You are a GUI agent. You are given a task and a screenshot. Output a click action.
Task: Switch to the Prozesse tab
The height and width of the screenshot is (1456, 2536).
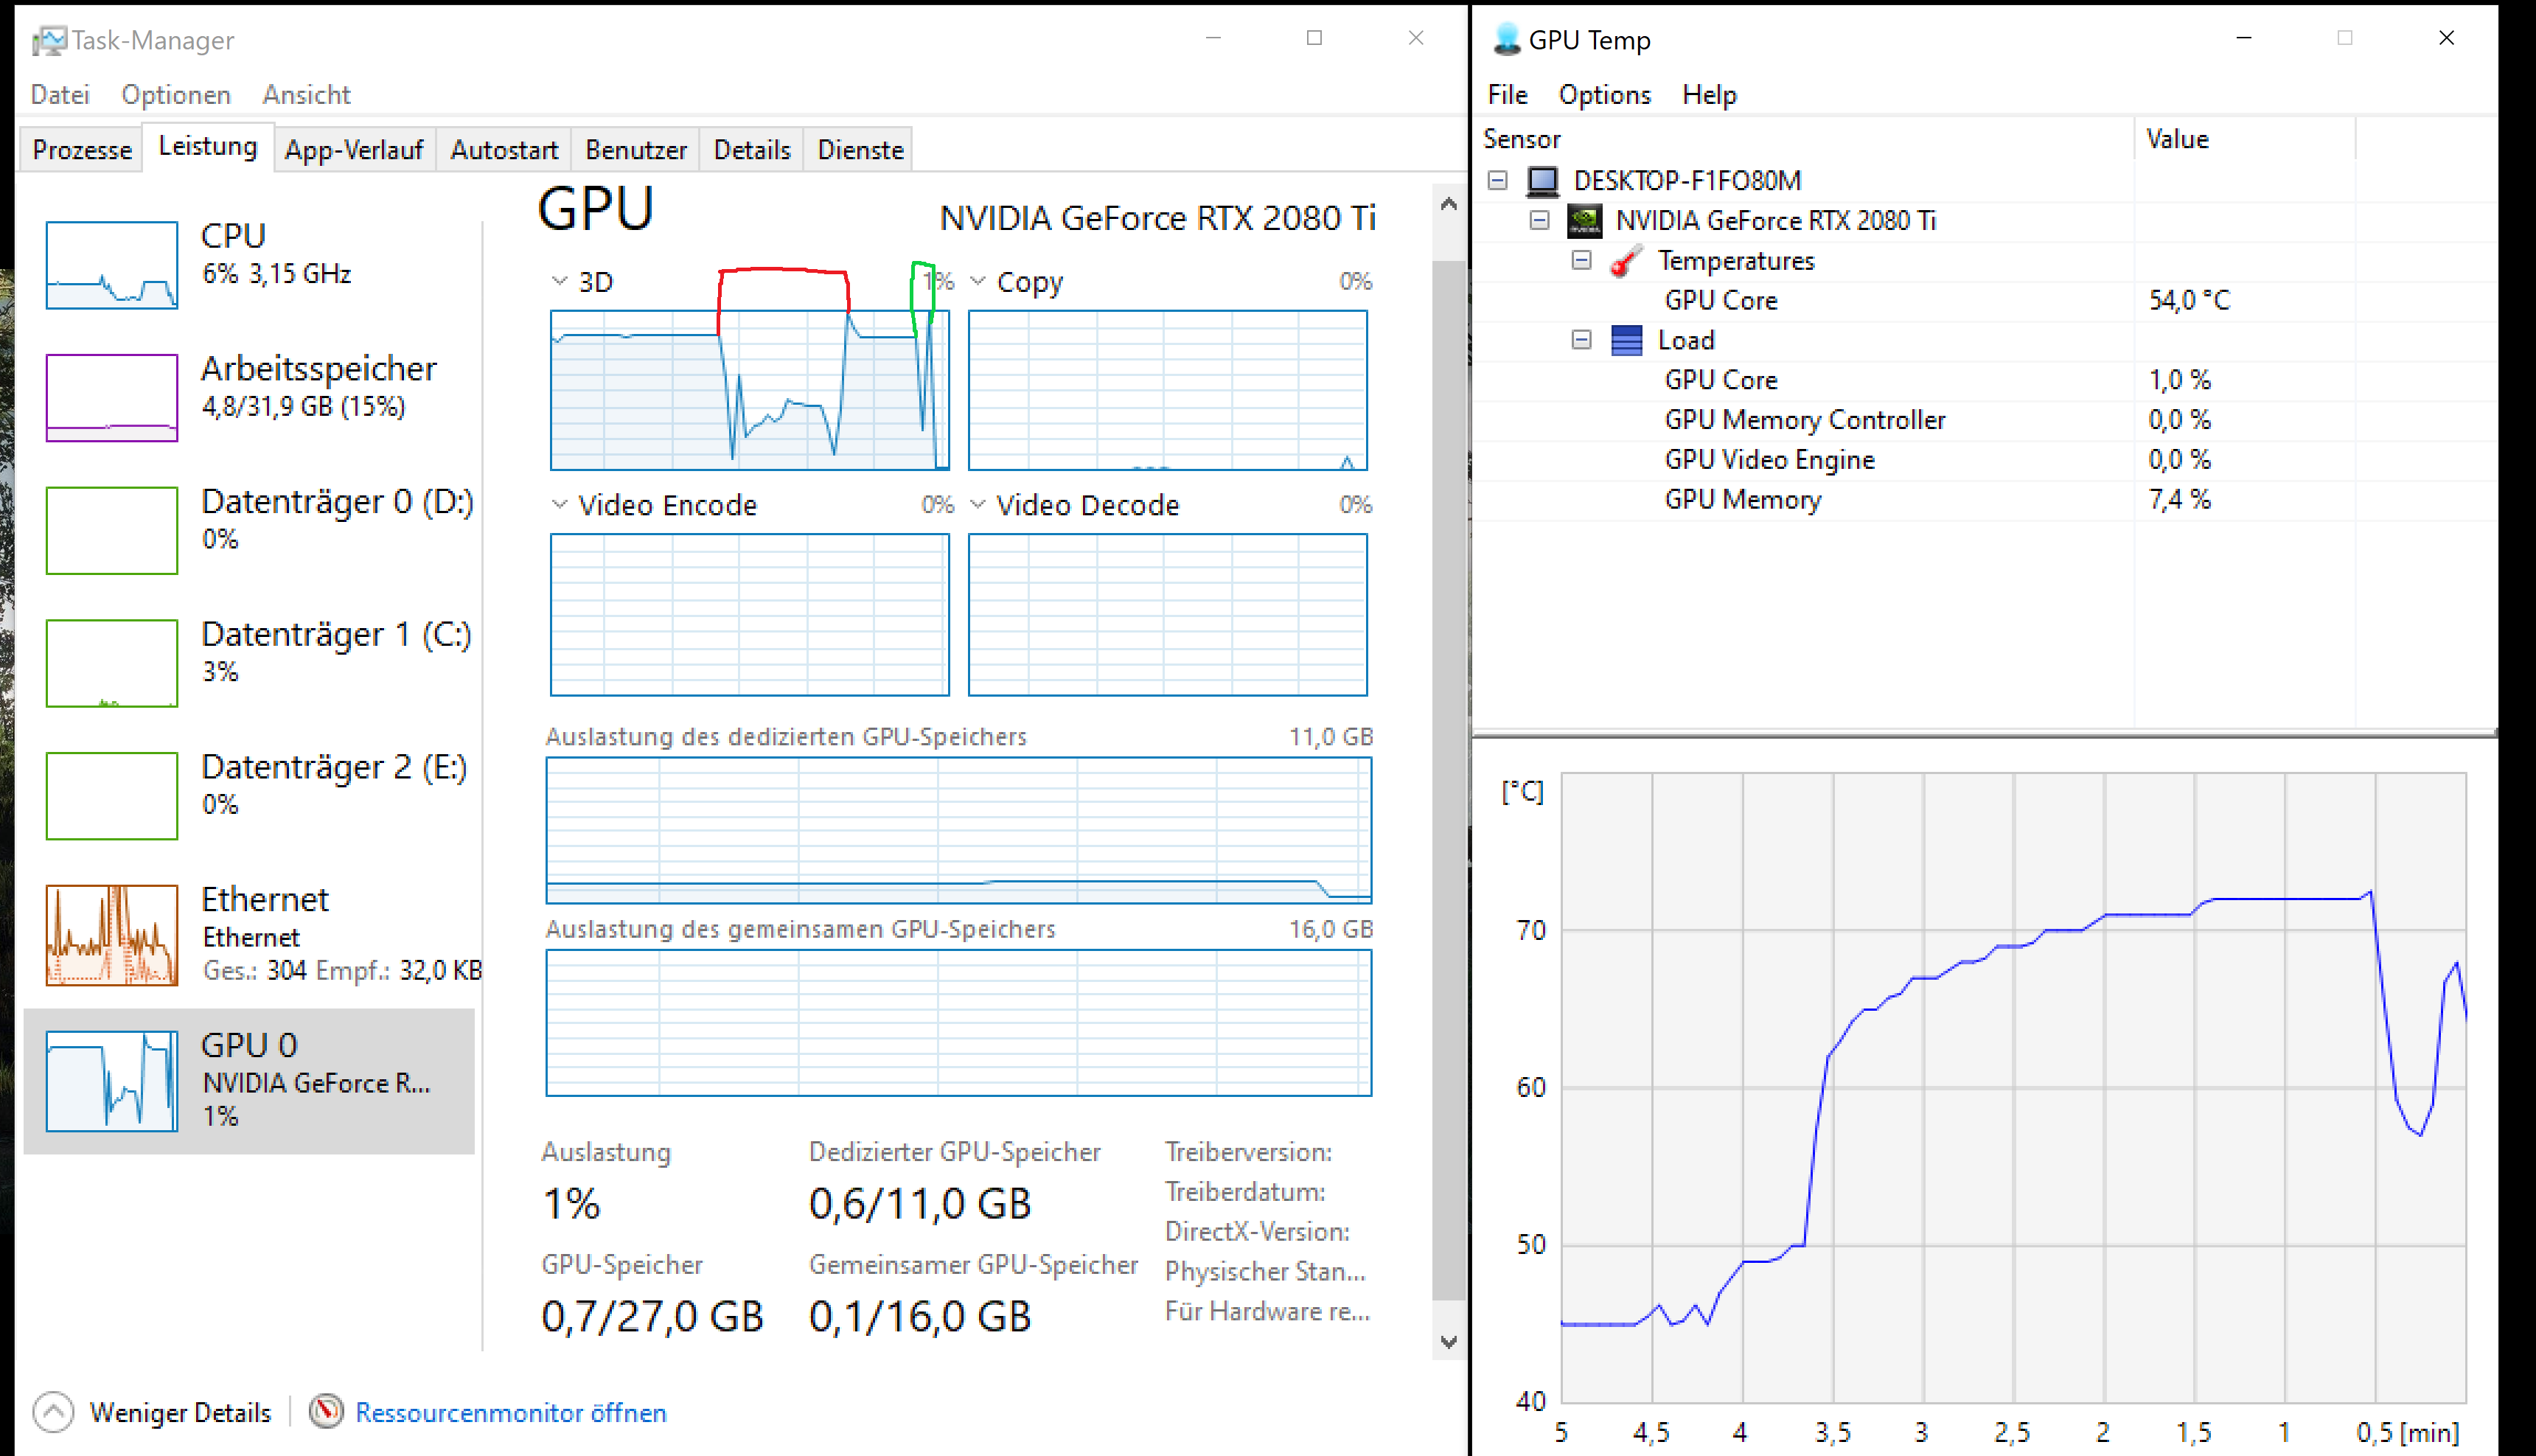click(82, 150)
